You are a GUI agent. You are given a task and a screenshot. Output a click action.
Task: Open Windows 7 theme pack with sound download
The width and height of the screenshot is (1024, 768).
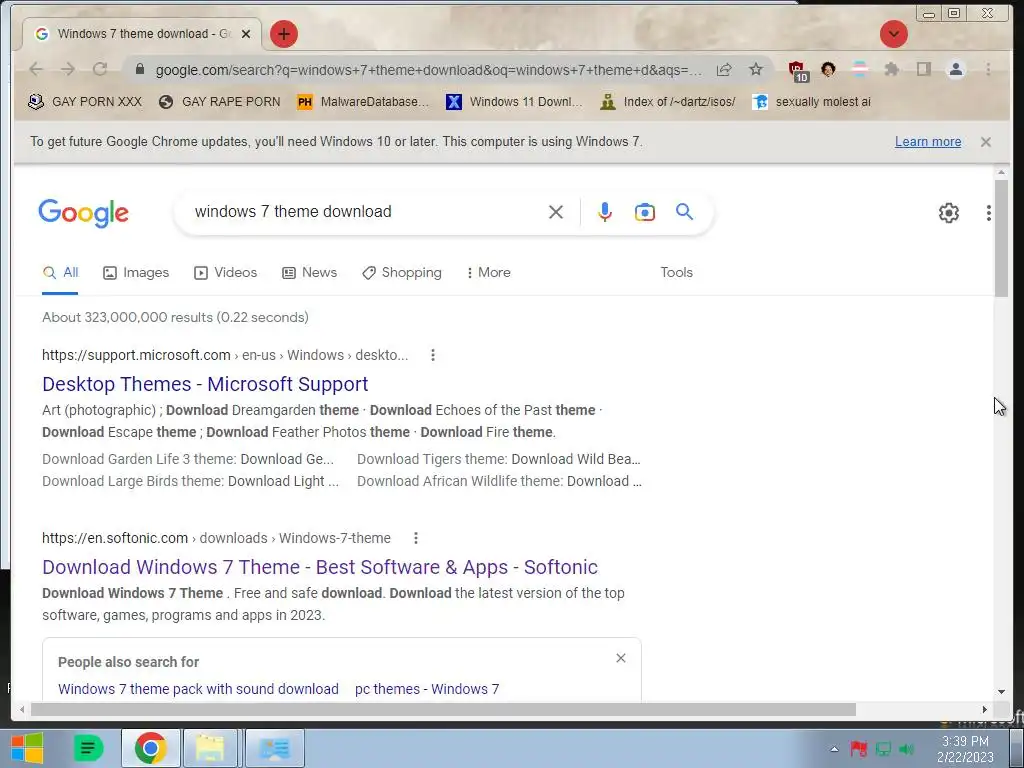tap(198, 689)
